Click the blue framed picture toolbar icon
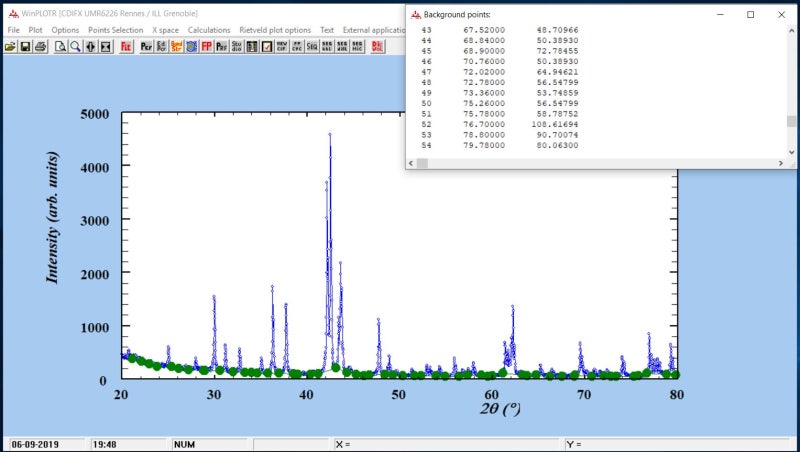Screen dimensions: 800x452 point(191,46)
